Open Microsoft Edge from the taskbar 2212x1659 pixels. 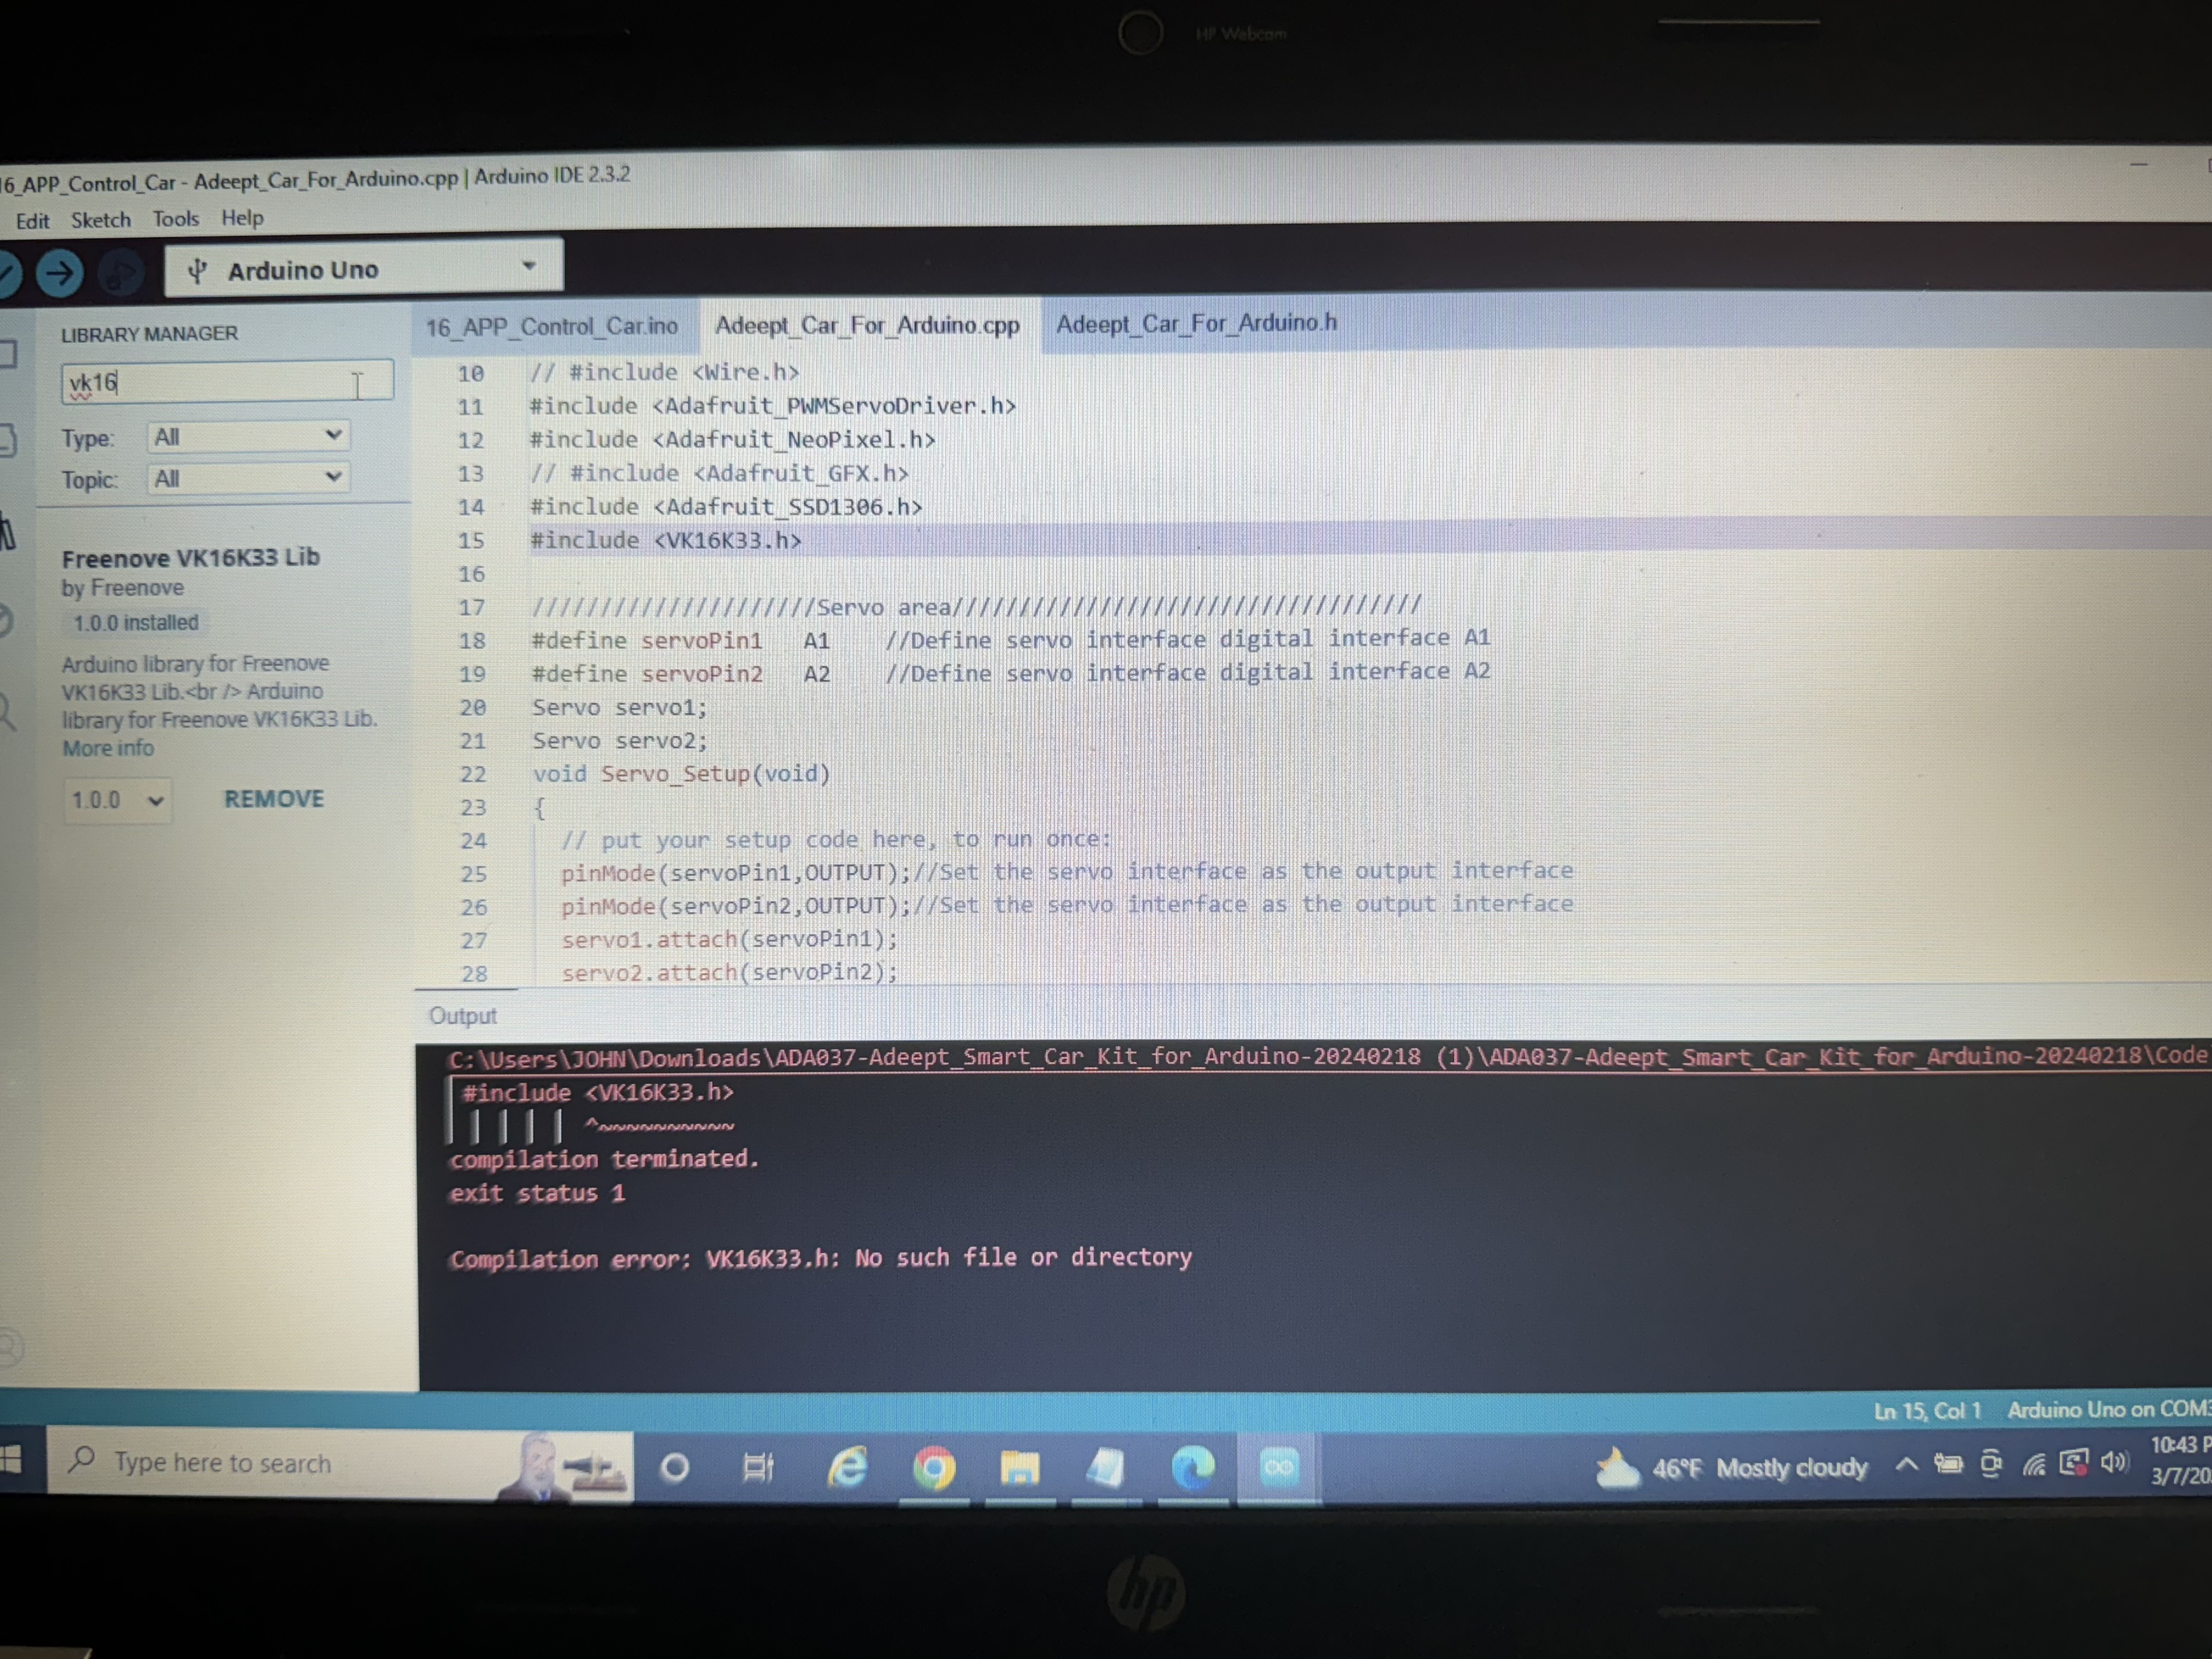point(1192,1468)
